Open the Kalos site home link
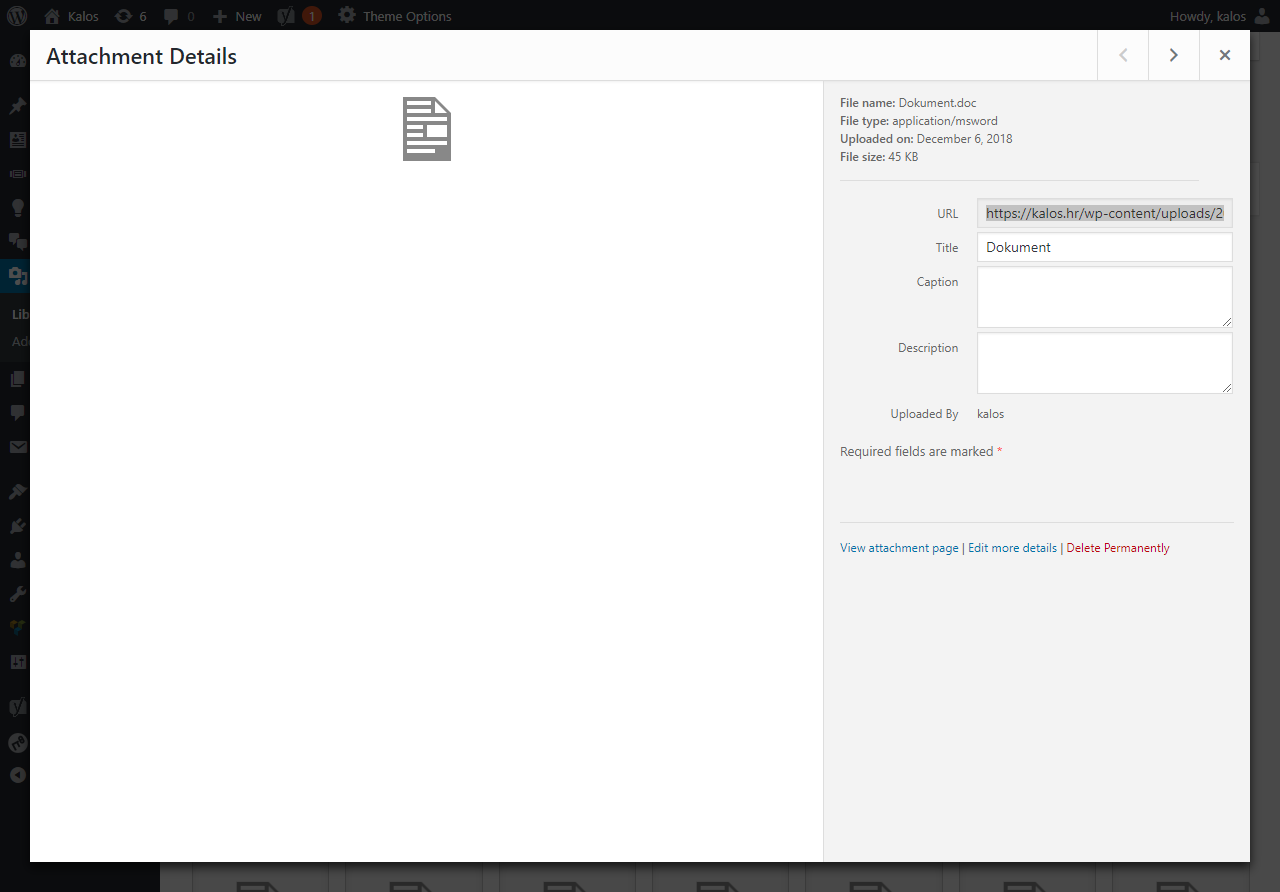The height and width of the screenshot is (892, 1280). pos(72,16)
